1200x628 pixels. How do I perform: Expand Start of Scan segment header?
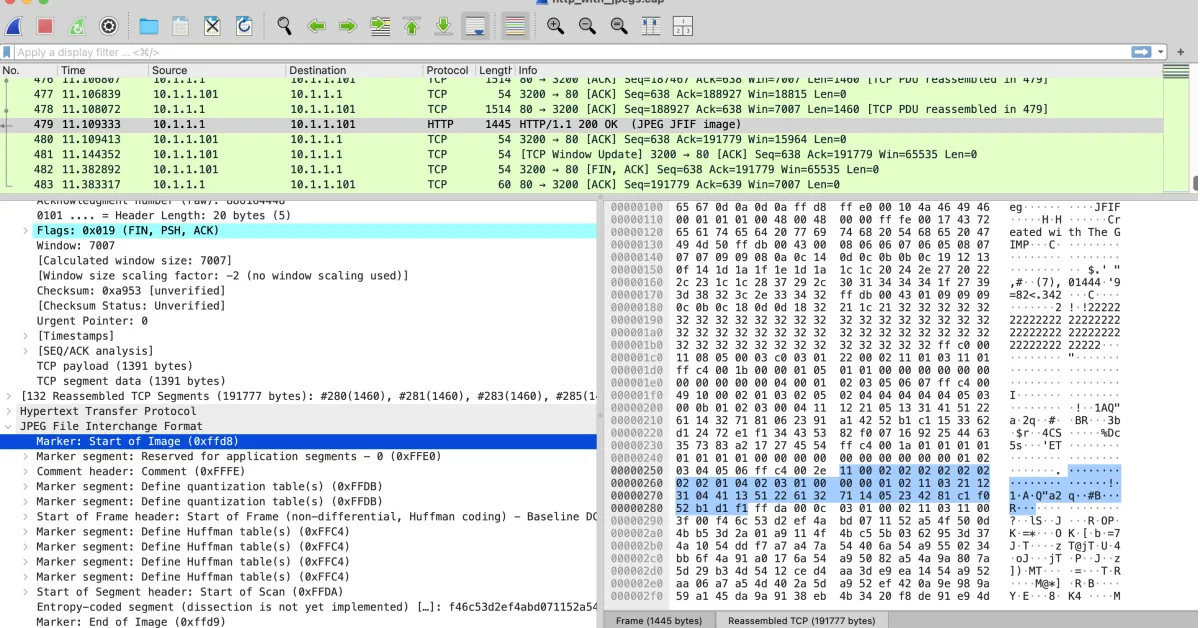pos(26,592)
